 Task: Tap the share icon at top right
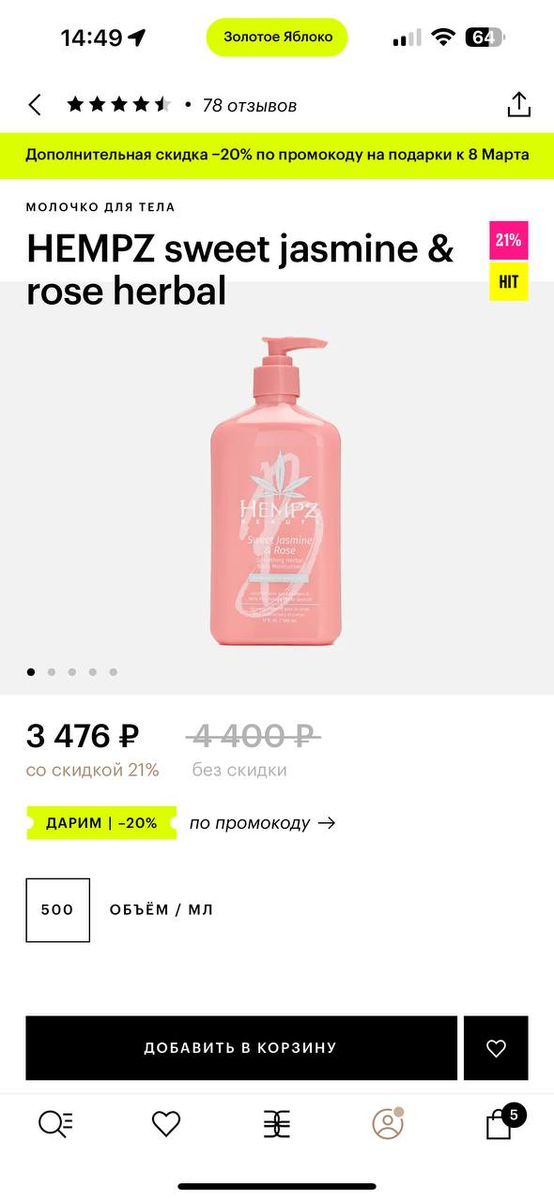click(x=518, y=104)
